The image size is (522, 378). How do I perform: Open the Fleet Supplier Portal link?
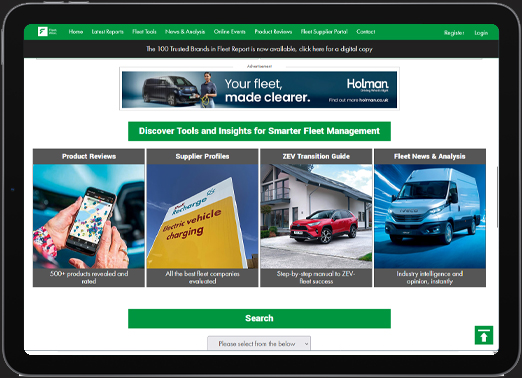[x=324, y=32]
